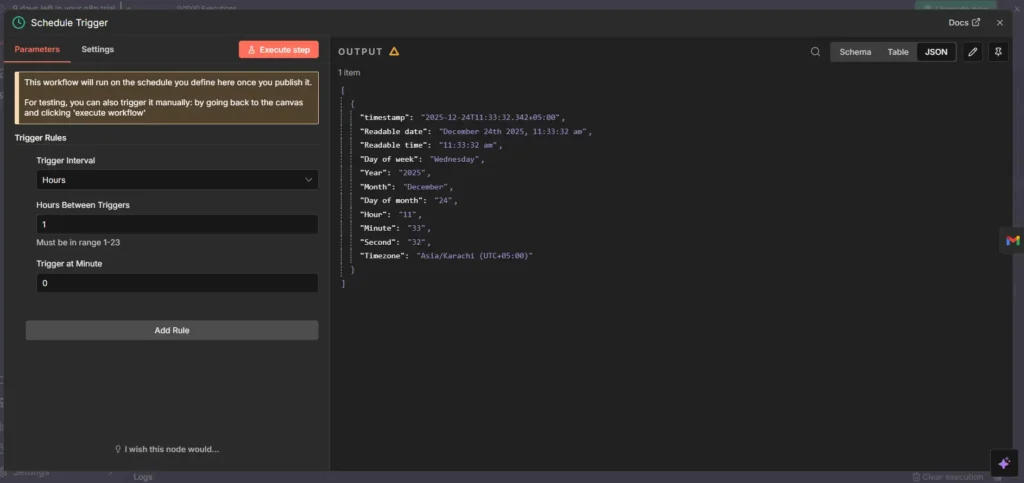Click the "Wednesday" value in output
The height and width of the screenshot is (483, 1024).
[455, 159]
